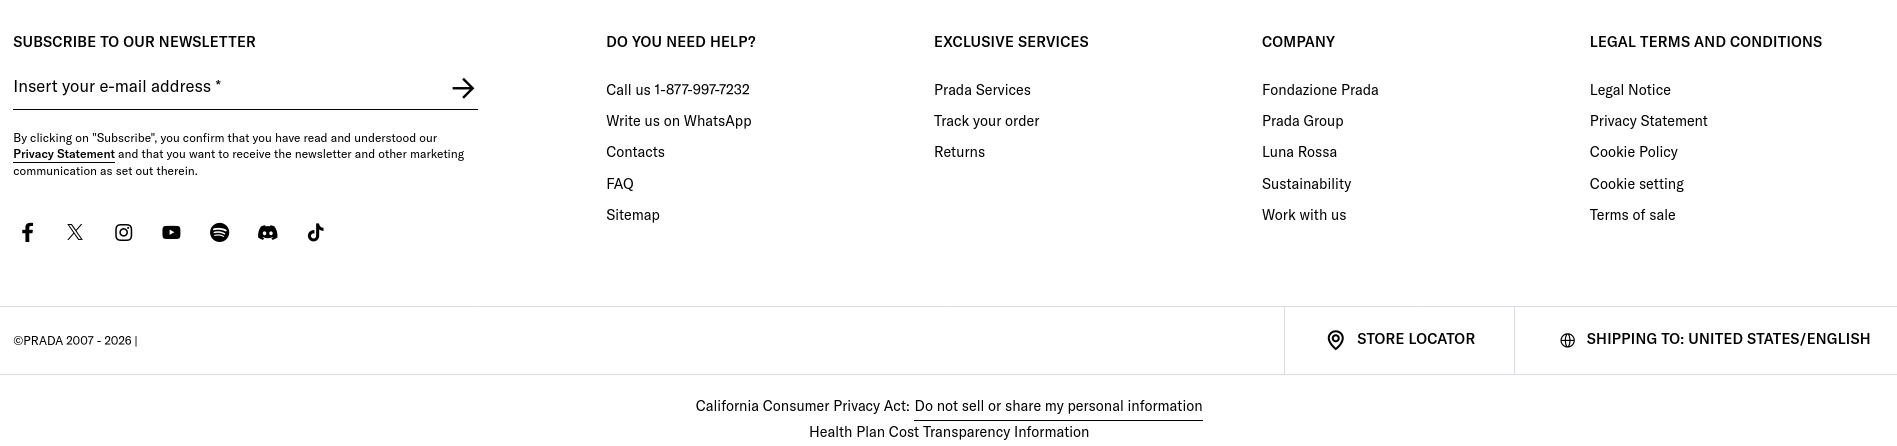Open the underlined Privacy Statement link
The height and width of the screenshot is (446, 1897).
coord(64,155)
